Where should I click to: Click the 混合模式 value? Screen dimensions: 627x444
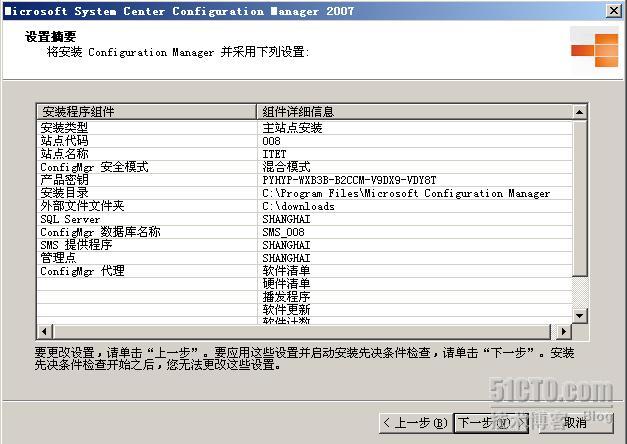tap(286, 167)
